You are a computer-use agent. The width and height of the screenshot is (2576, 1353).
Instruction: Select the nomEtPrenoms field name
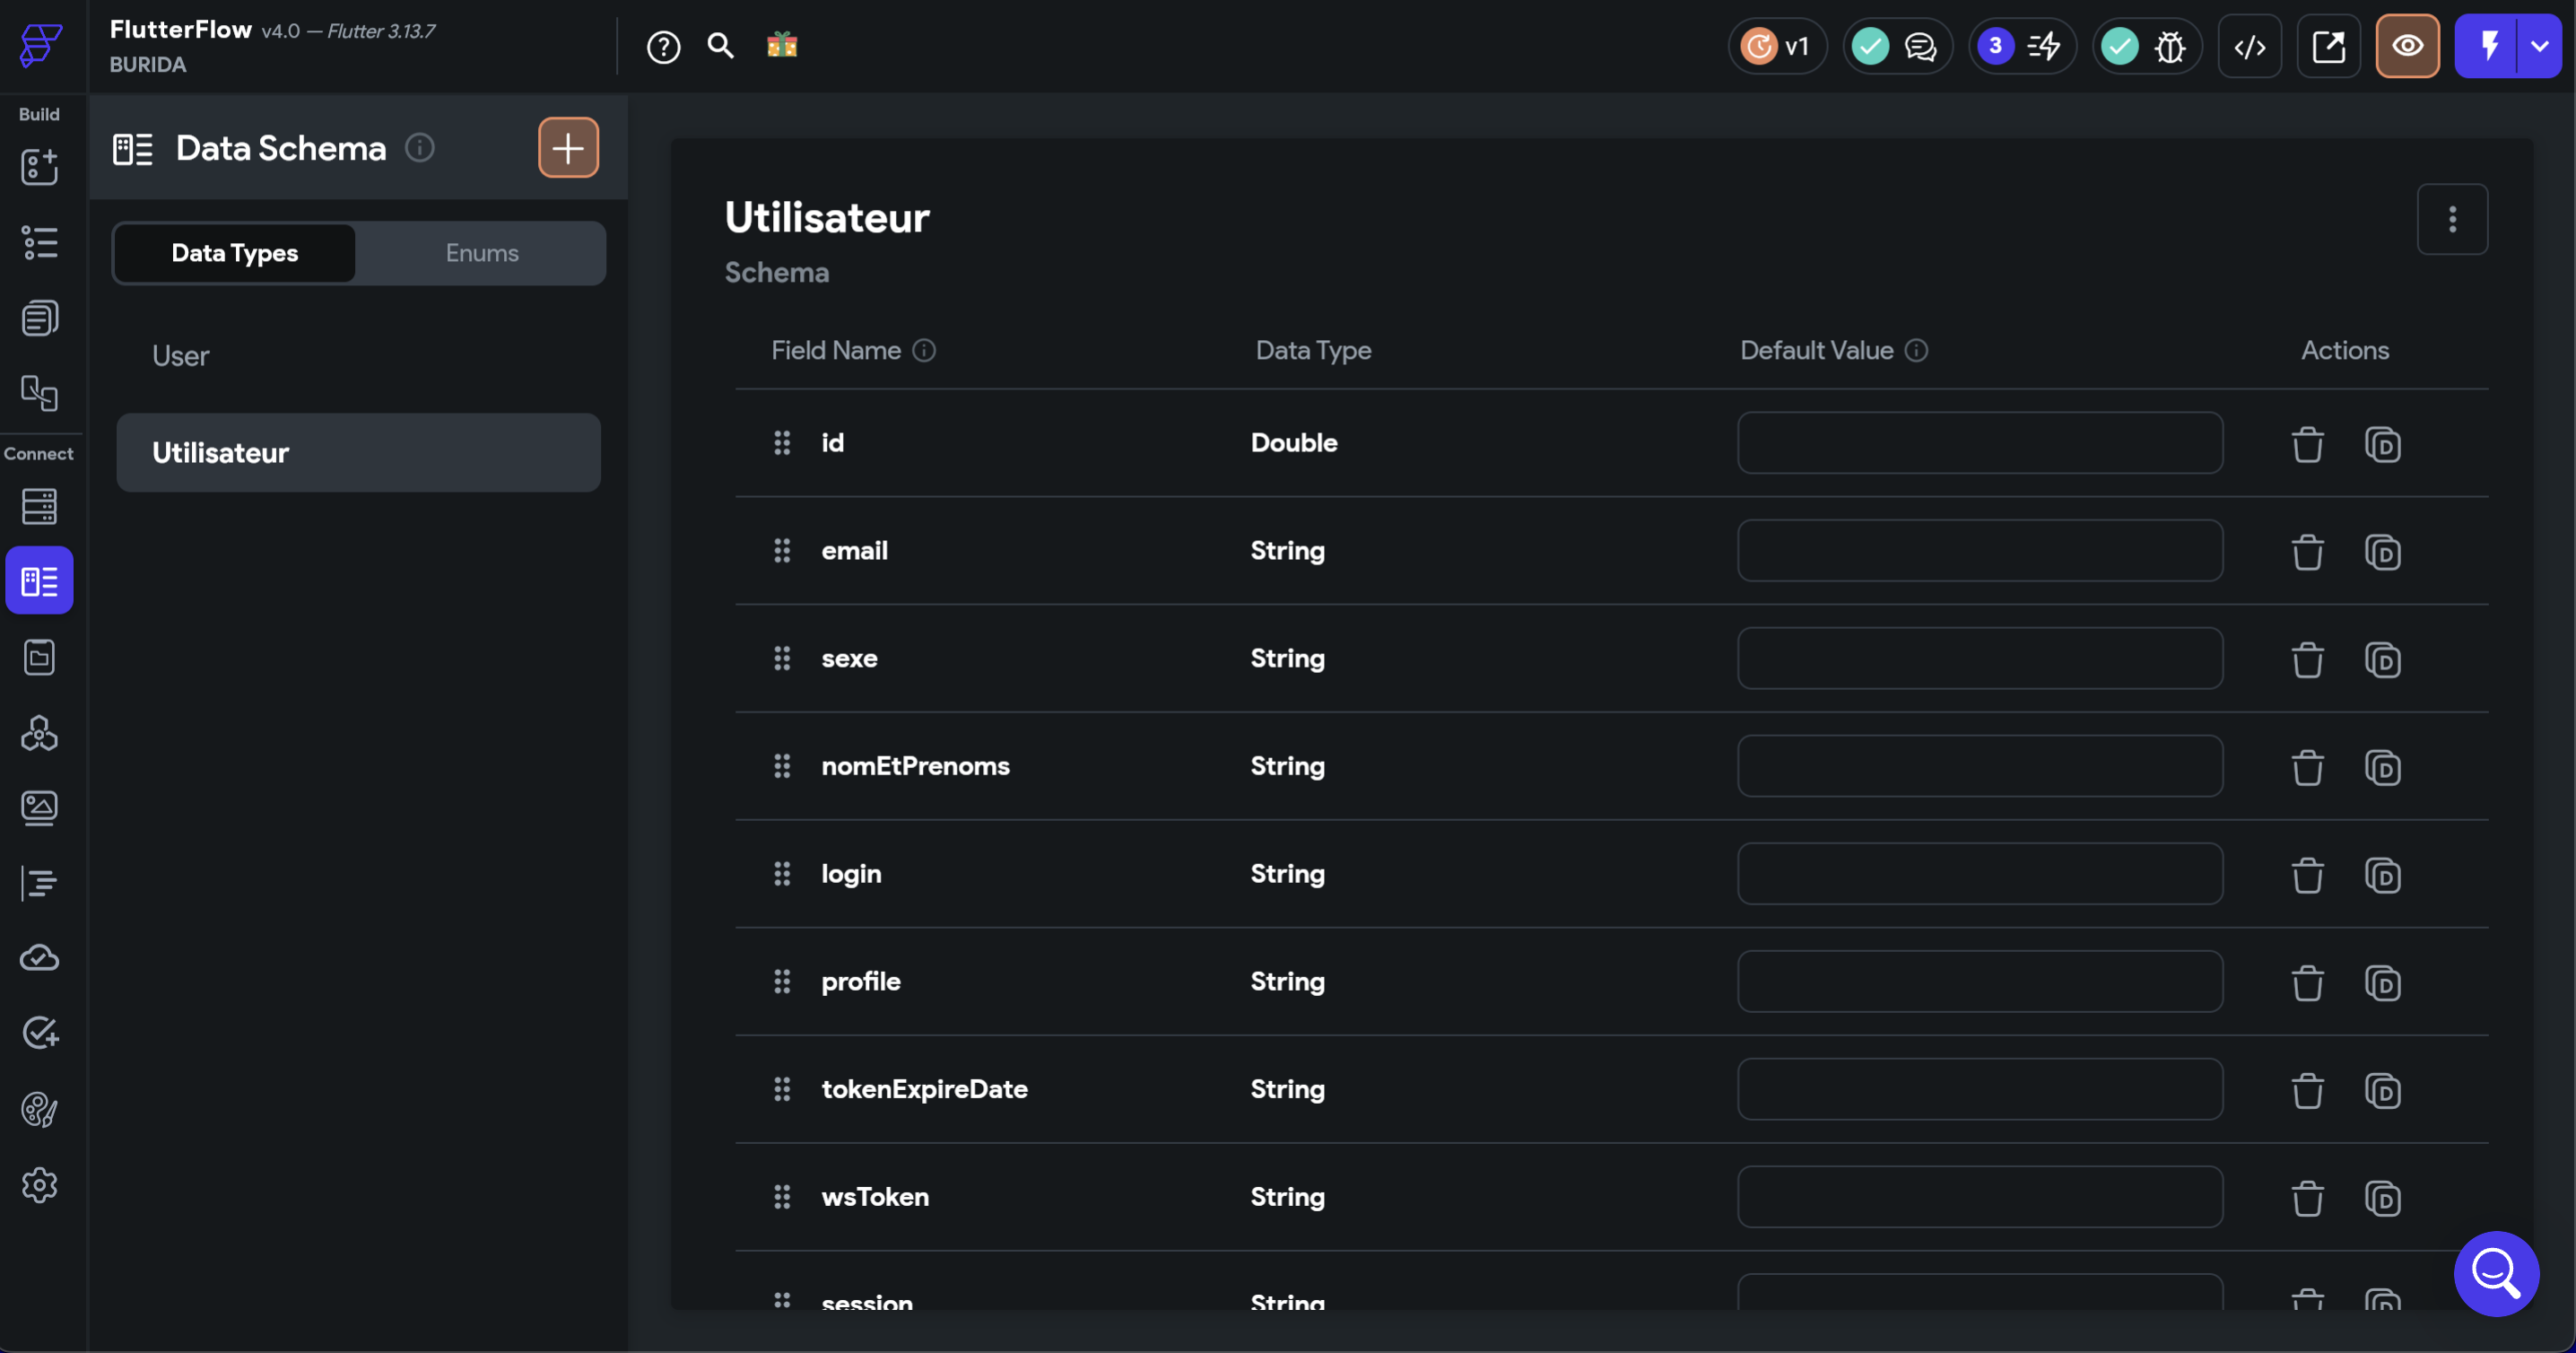915,766
